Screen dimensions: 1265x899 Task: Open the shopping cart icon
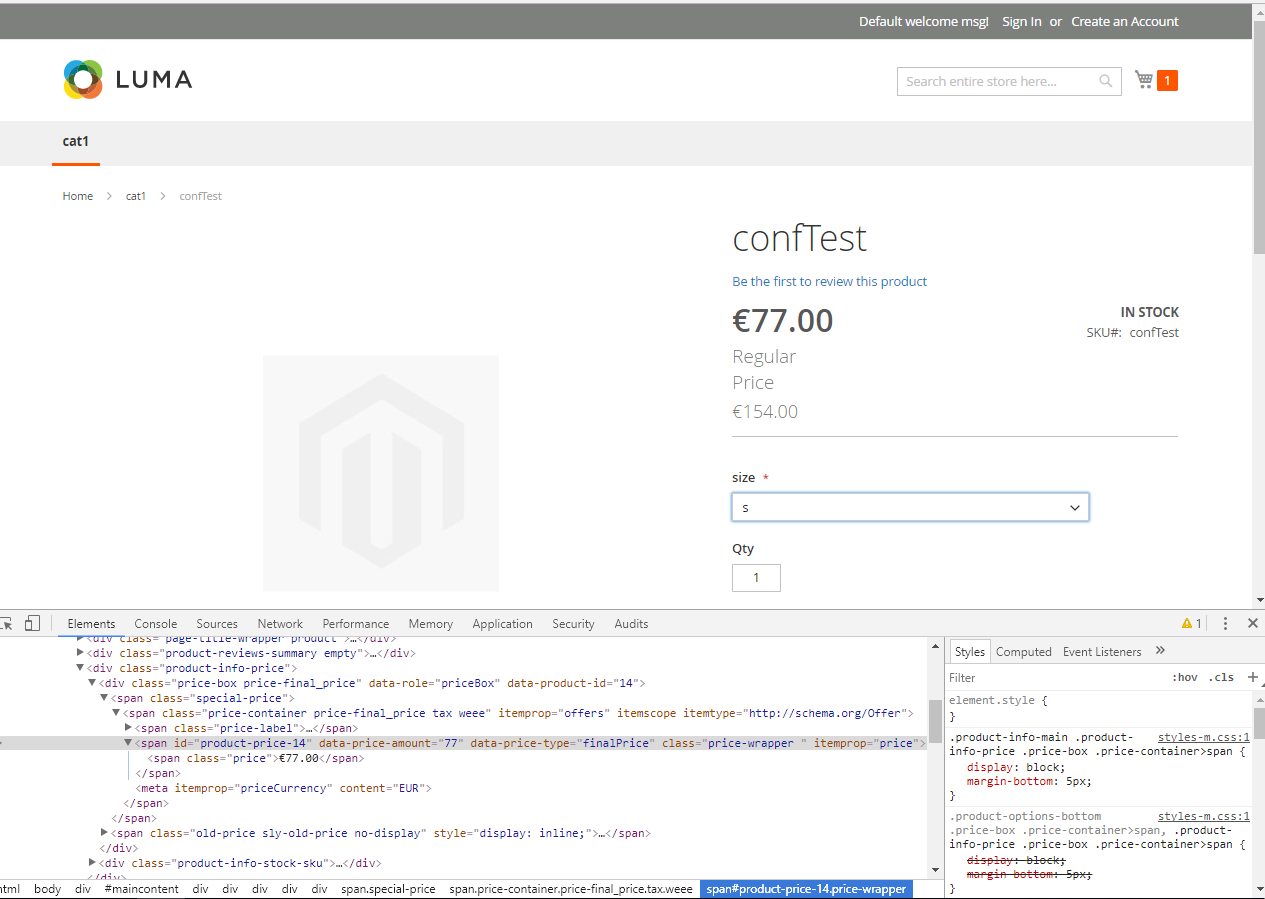pyautogui.click(x=1144, y=80)
